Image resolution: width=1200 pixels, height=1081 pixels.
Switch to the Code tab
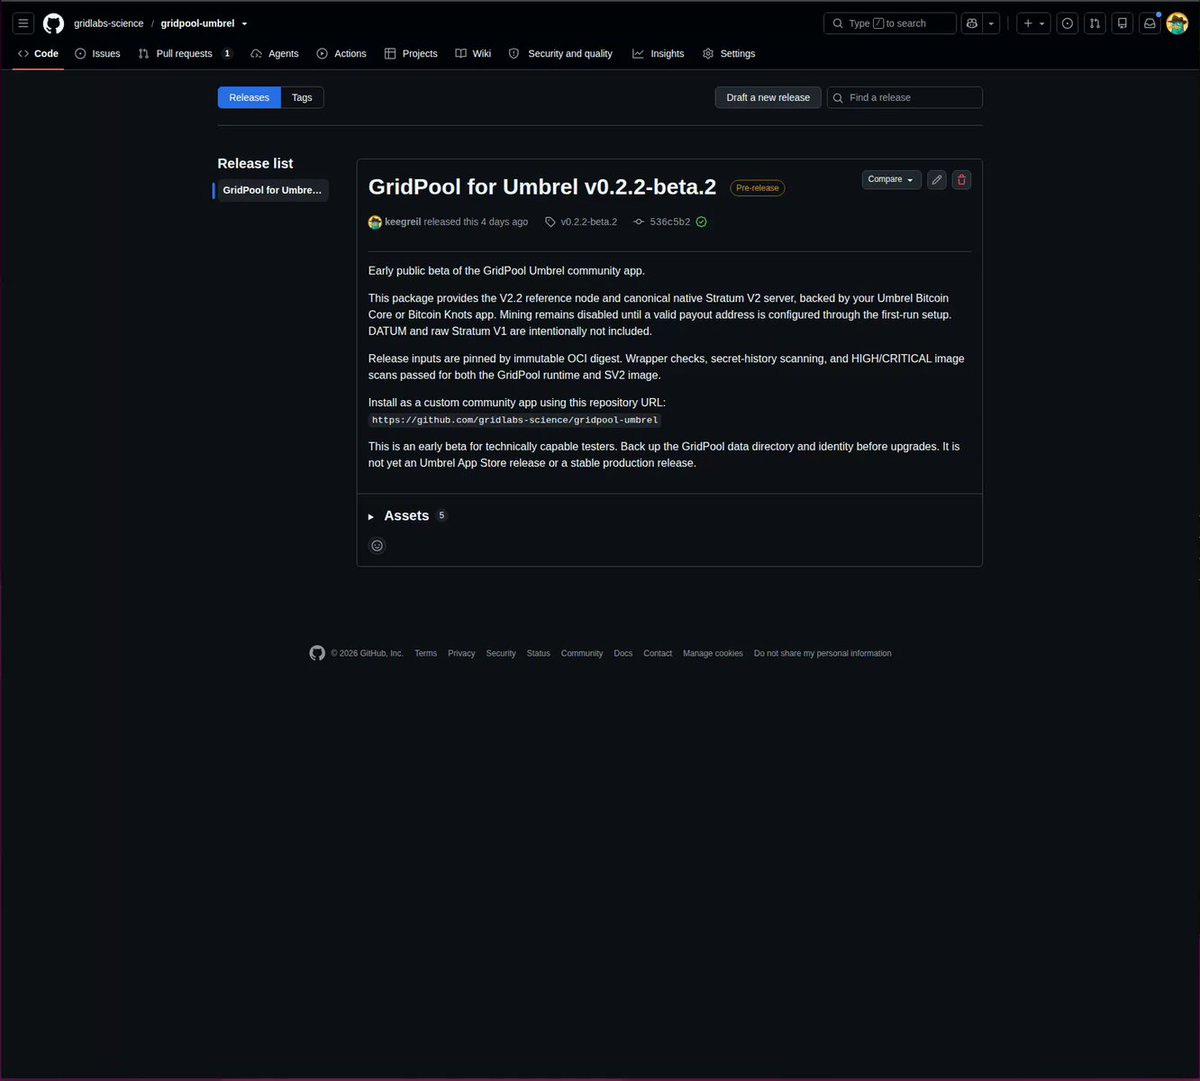click(38, 53)
